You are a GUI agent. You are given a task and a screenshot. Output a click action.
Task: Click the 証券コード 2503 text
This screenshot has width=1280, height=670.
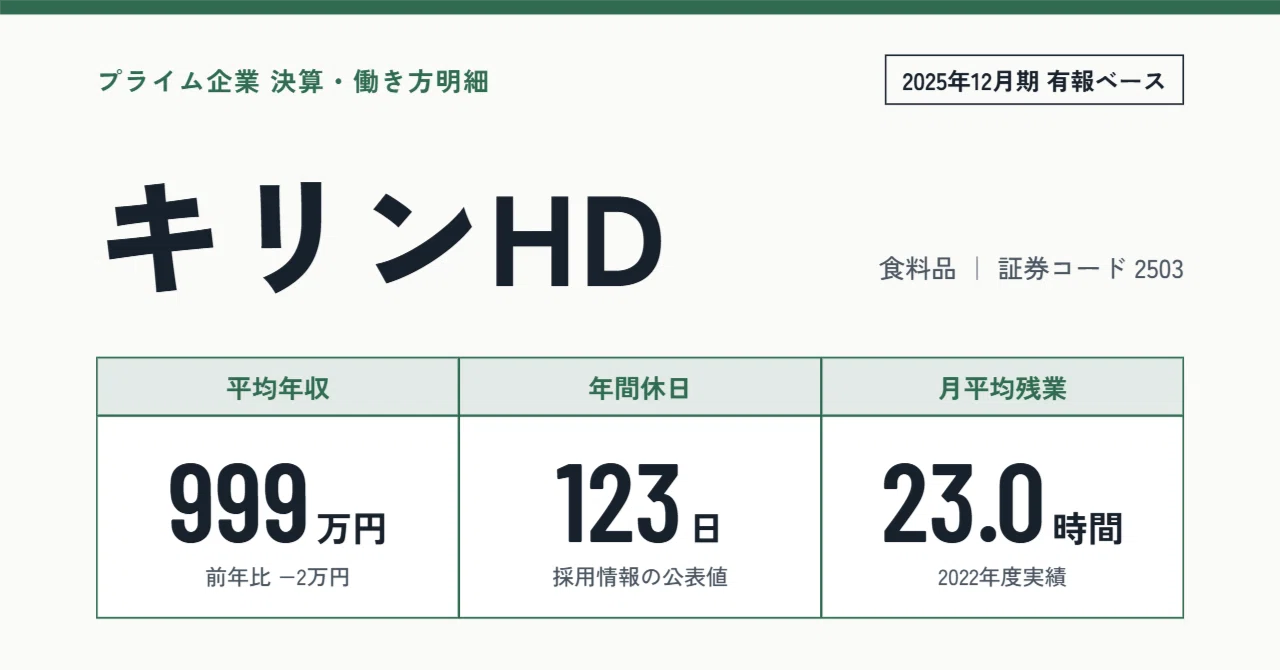click(x=1091, y=269)
